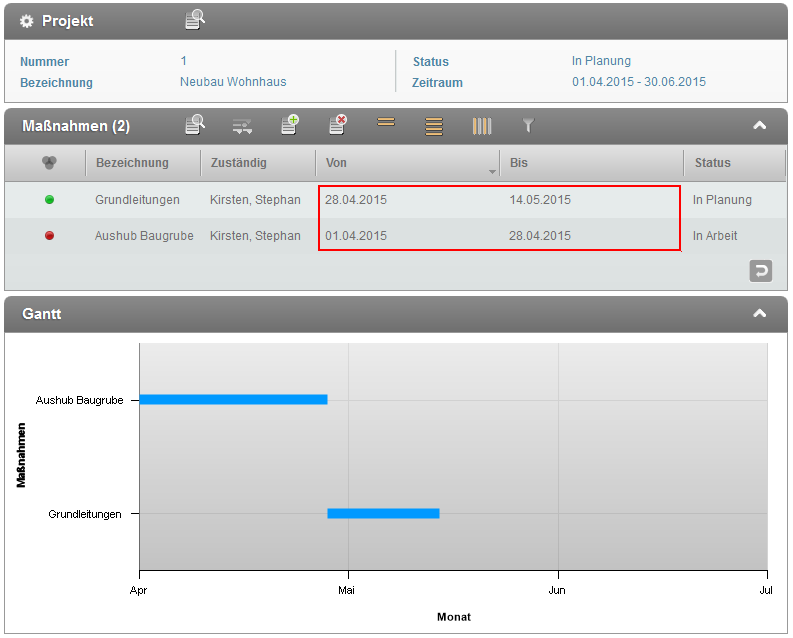Click the back arrow button below the table

(x=761, y=271)
